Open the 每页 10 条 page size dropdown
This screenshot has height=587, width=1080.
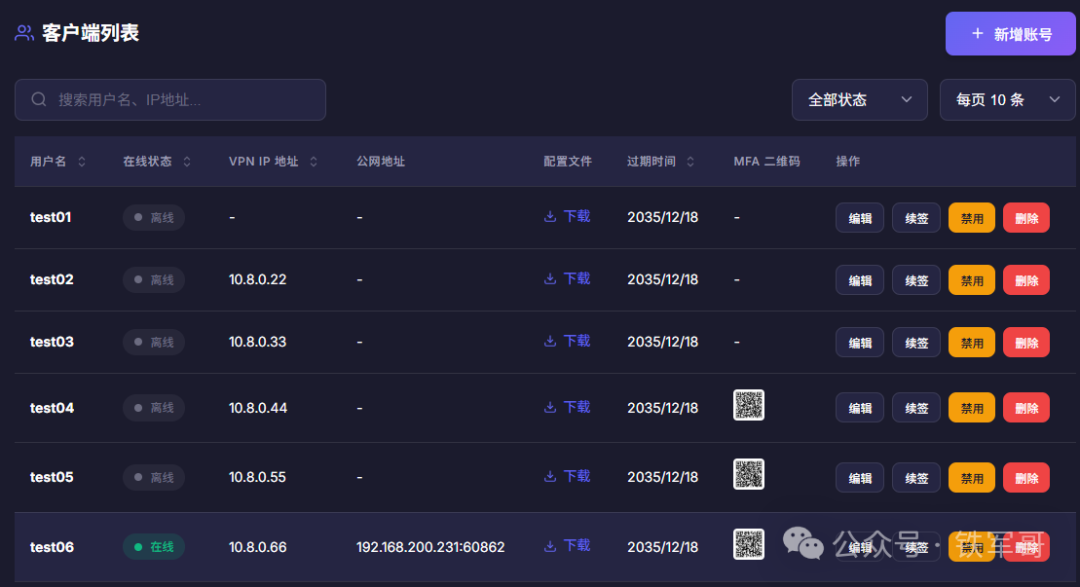point(1007,99)
